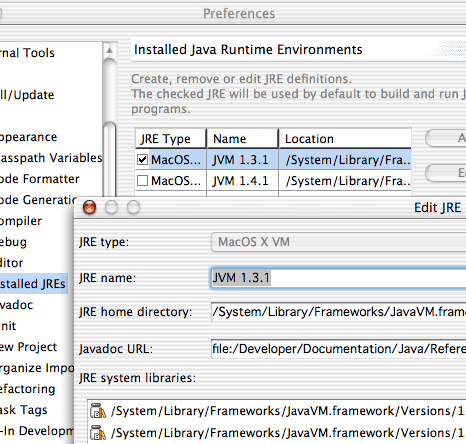Select the Compiler preferences item
Screen dimensions: 466x444
[21, 221]
